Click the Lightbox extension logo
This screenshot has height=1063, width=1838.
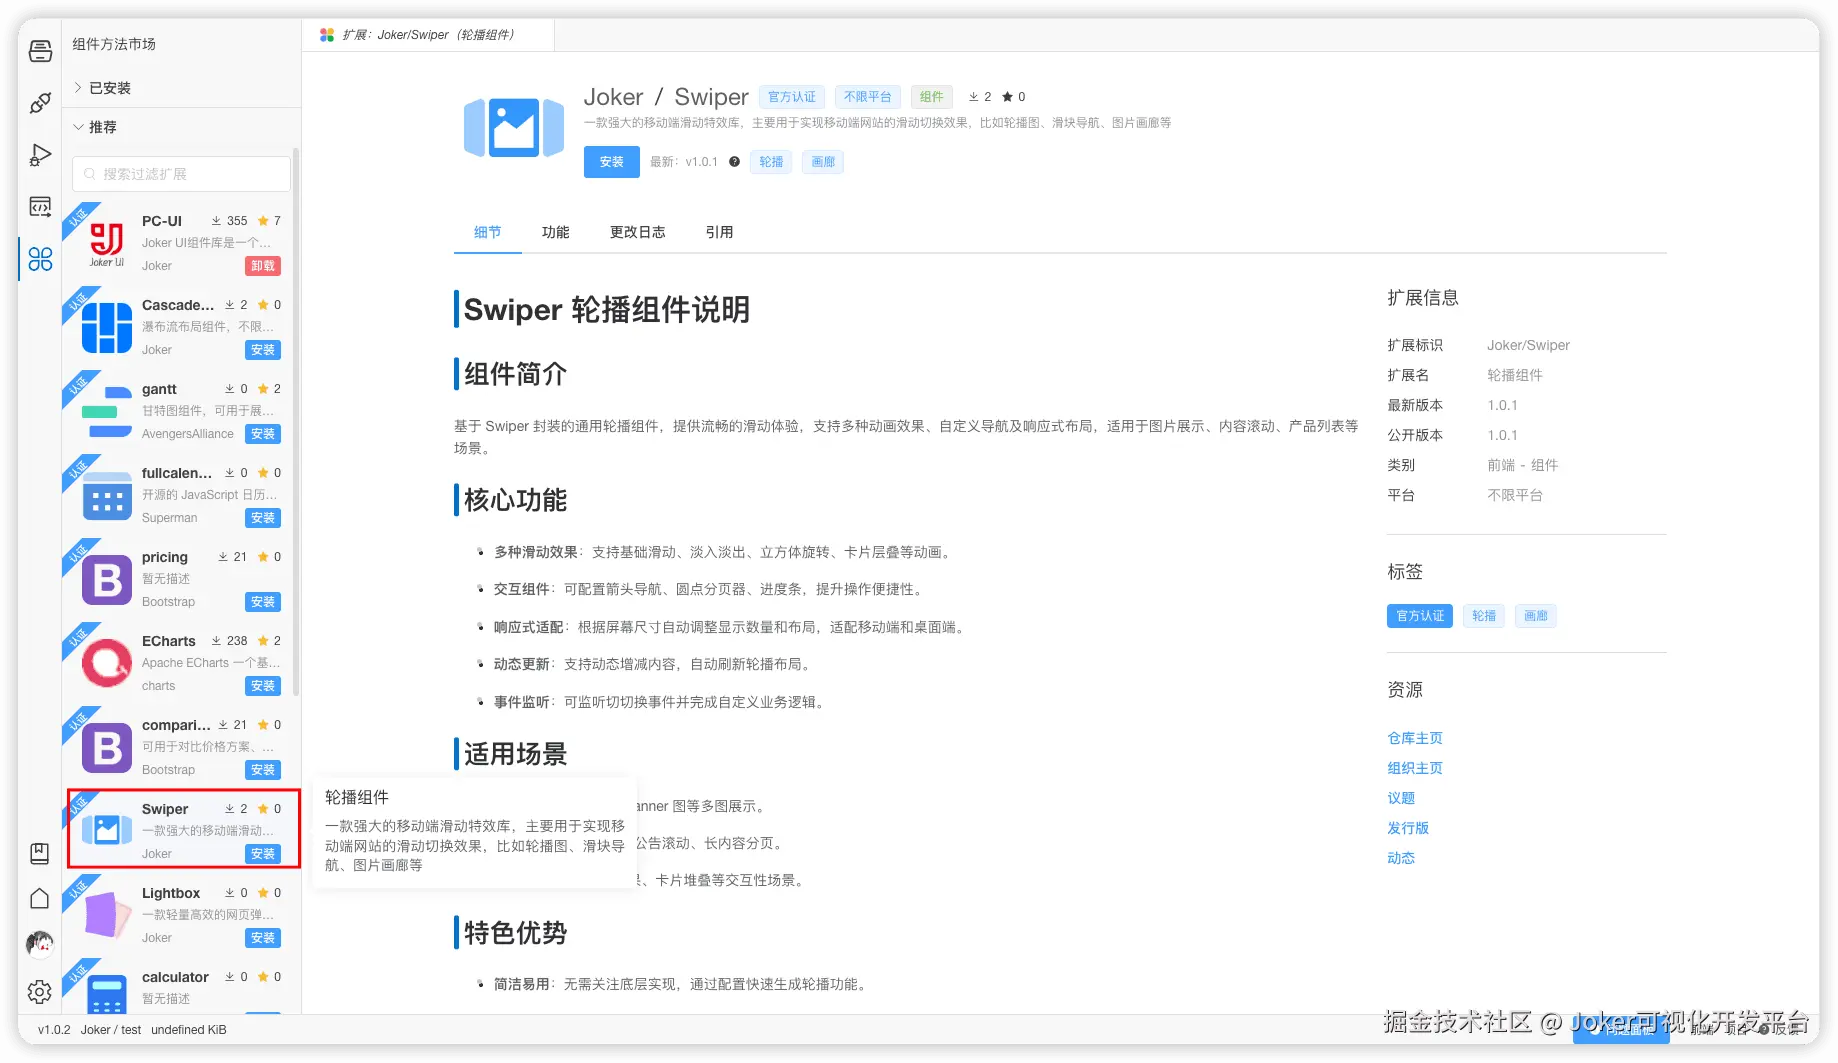pyautogui.click(x=107, y=915)
